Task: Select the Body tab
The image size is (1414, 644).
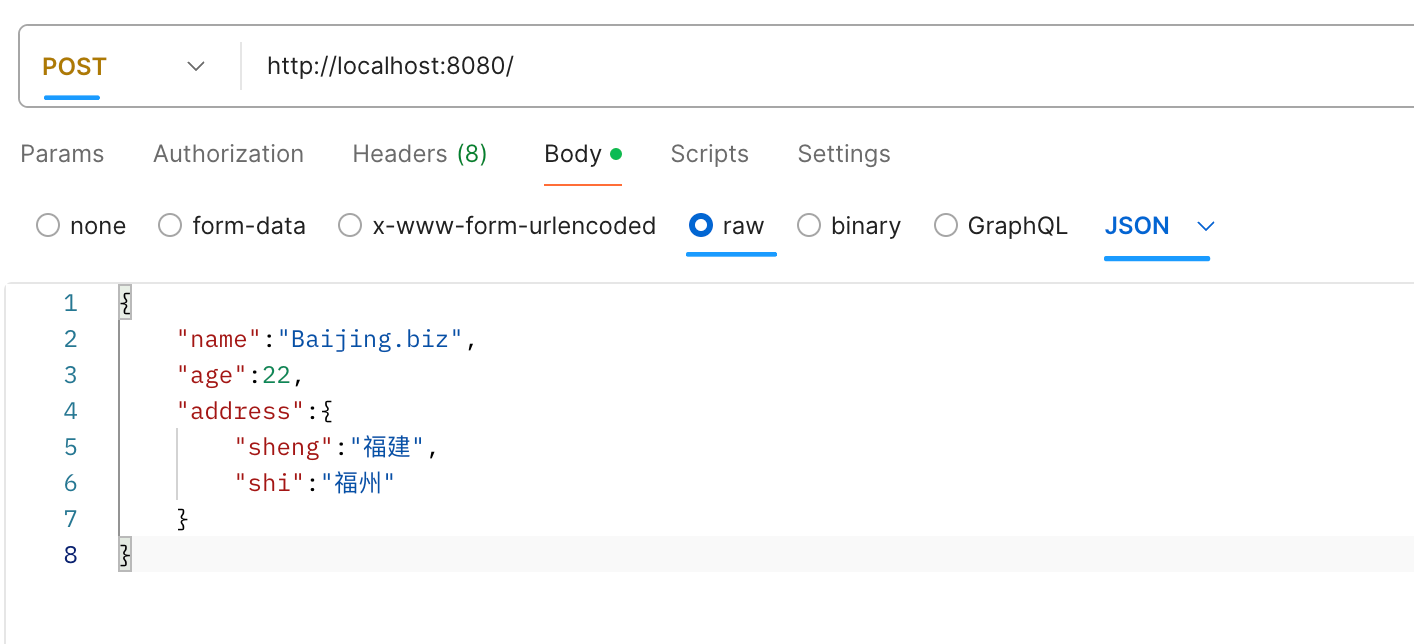Action: tap(572, 153)
